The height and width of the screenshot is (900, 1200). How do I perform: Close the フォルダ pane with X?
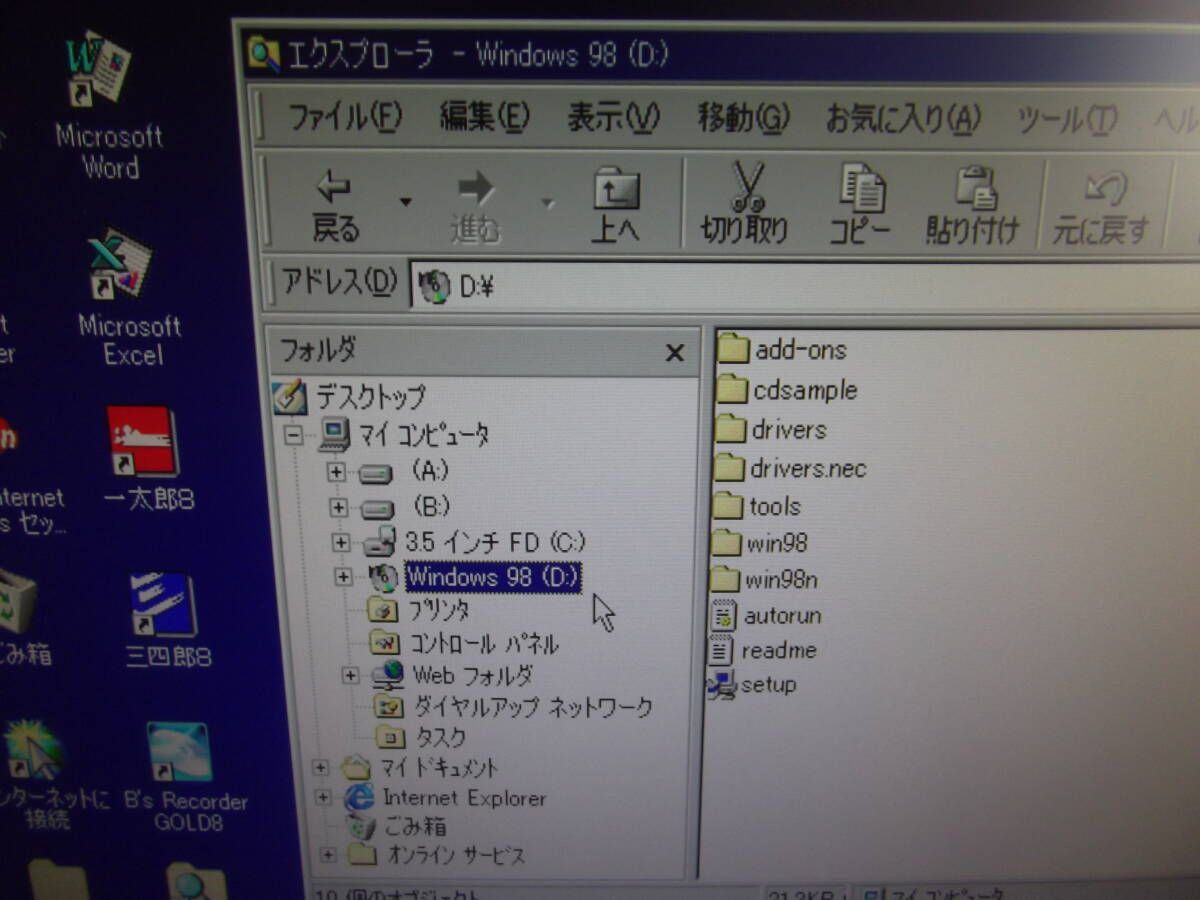[x=674, y=352]
